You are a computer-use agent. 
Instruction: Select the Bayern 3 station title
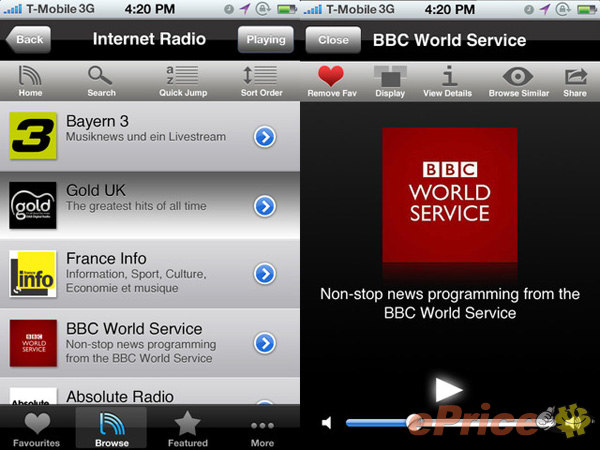(97, 121)
